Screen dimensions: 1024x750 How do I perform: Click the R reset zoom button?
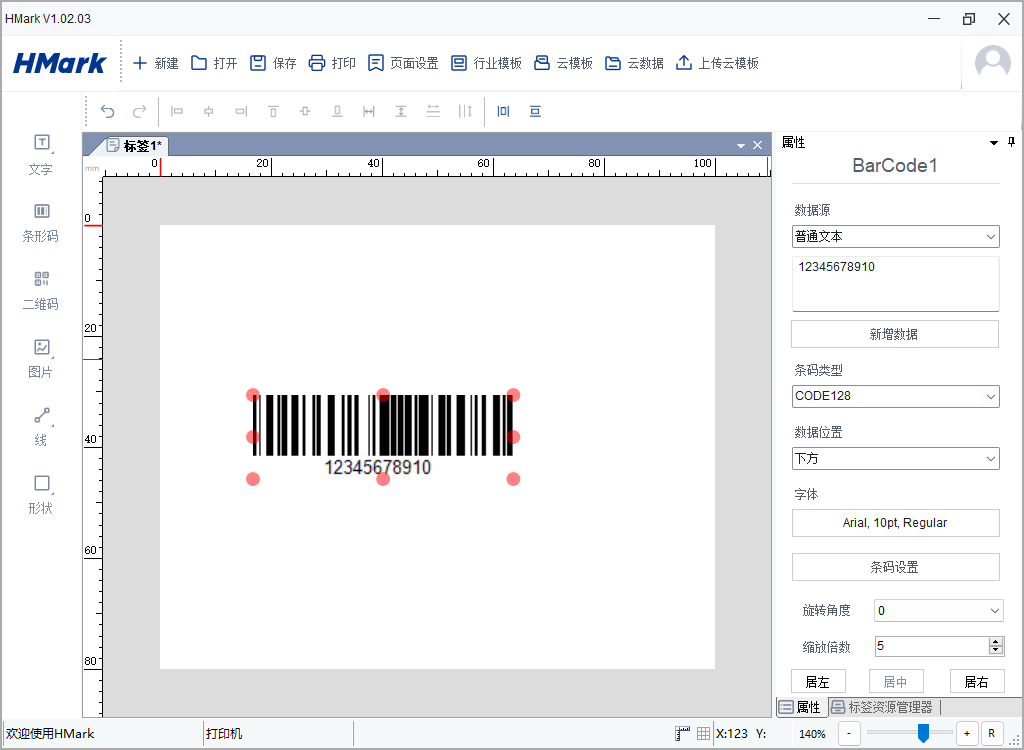pos(991,733)
